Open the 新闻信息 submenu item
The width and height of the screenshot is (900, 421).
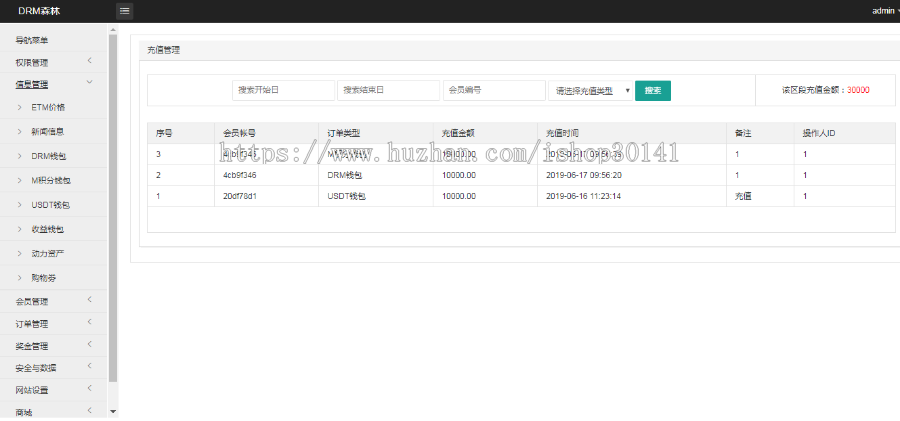pyautogui.click(x=48, y=132)
